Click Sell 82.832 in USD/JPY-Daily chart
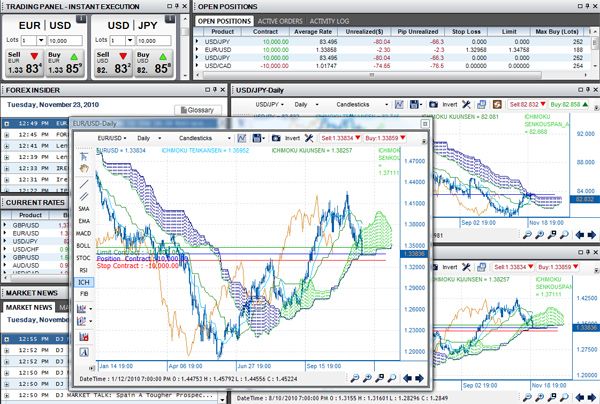Image resolution: width=600 pixels, height=404 pixels. pyautogui.click(x=527, y=104)
